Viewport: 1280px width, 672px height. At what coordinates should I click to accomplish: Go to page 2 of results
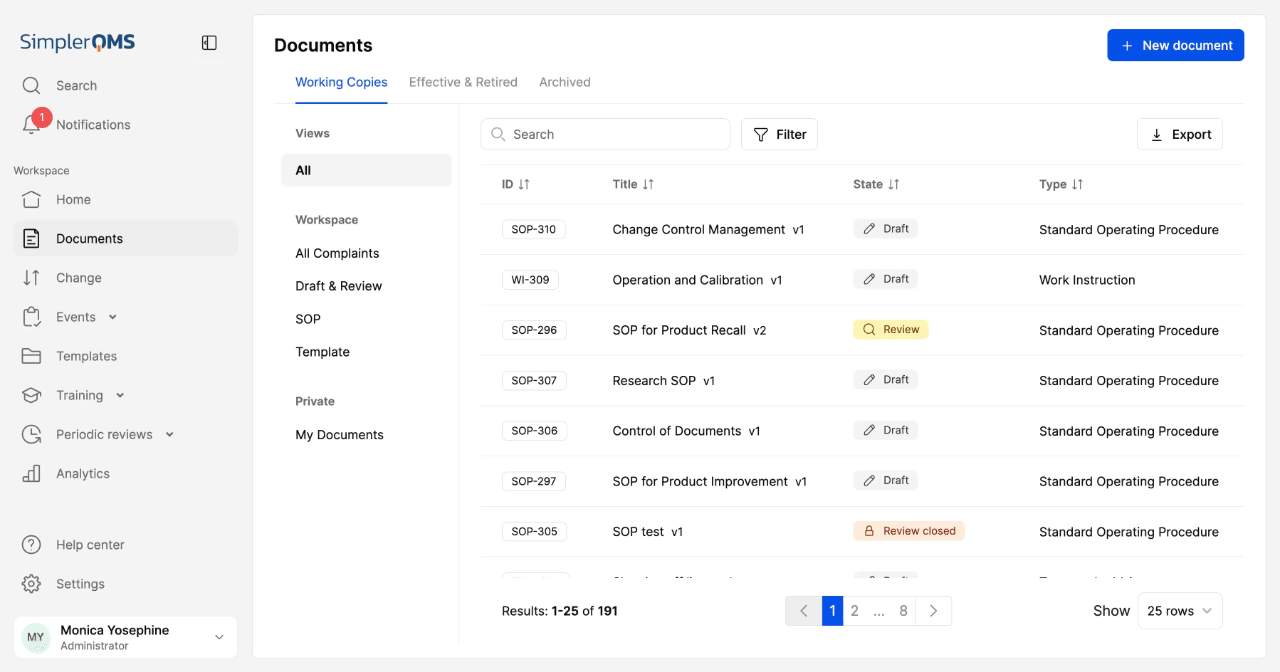855,611
